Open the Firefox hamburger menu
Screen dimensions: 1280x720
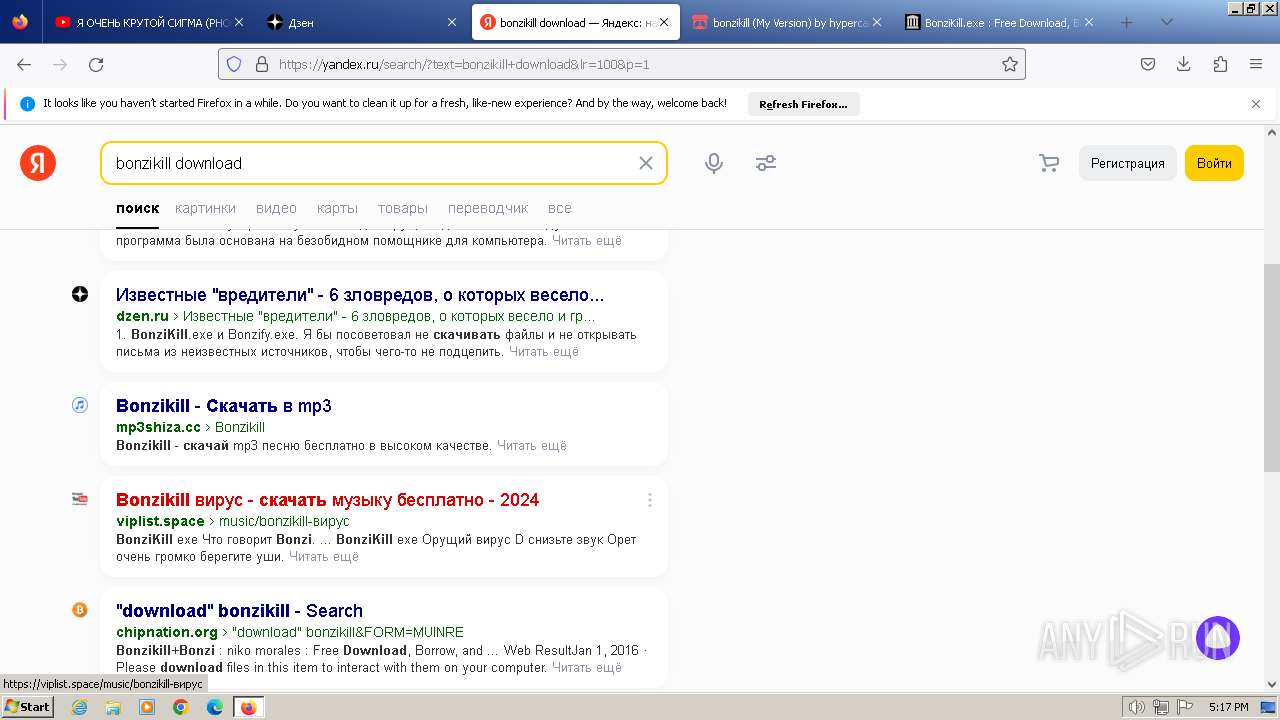point(1256,64)
